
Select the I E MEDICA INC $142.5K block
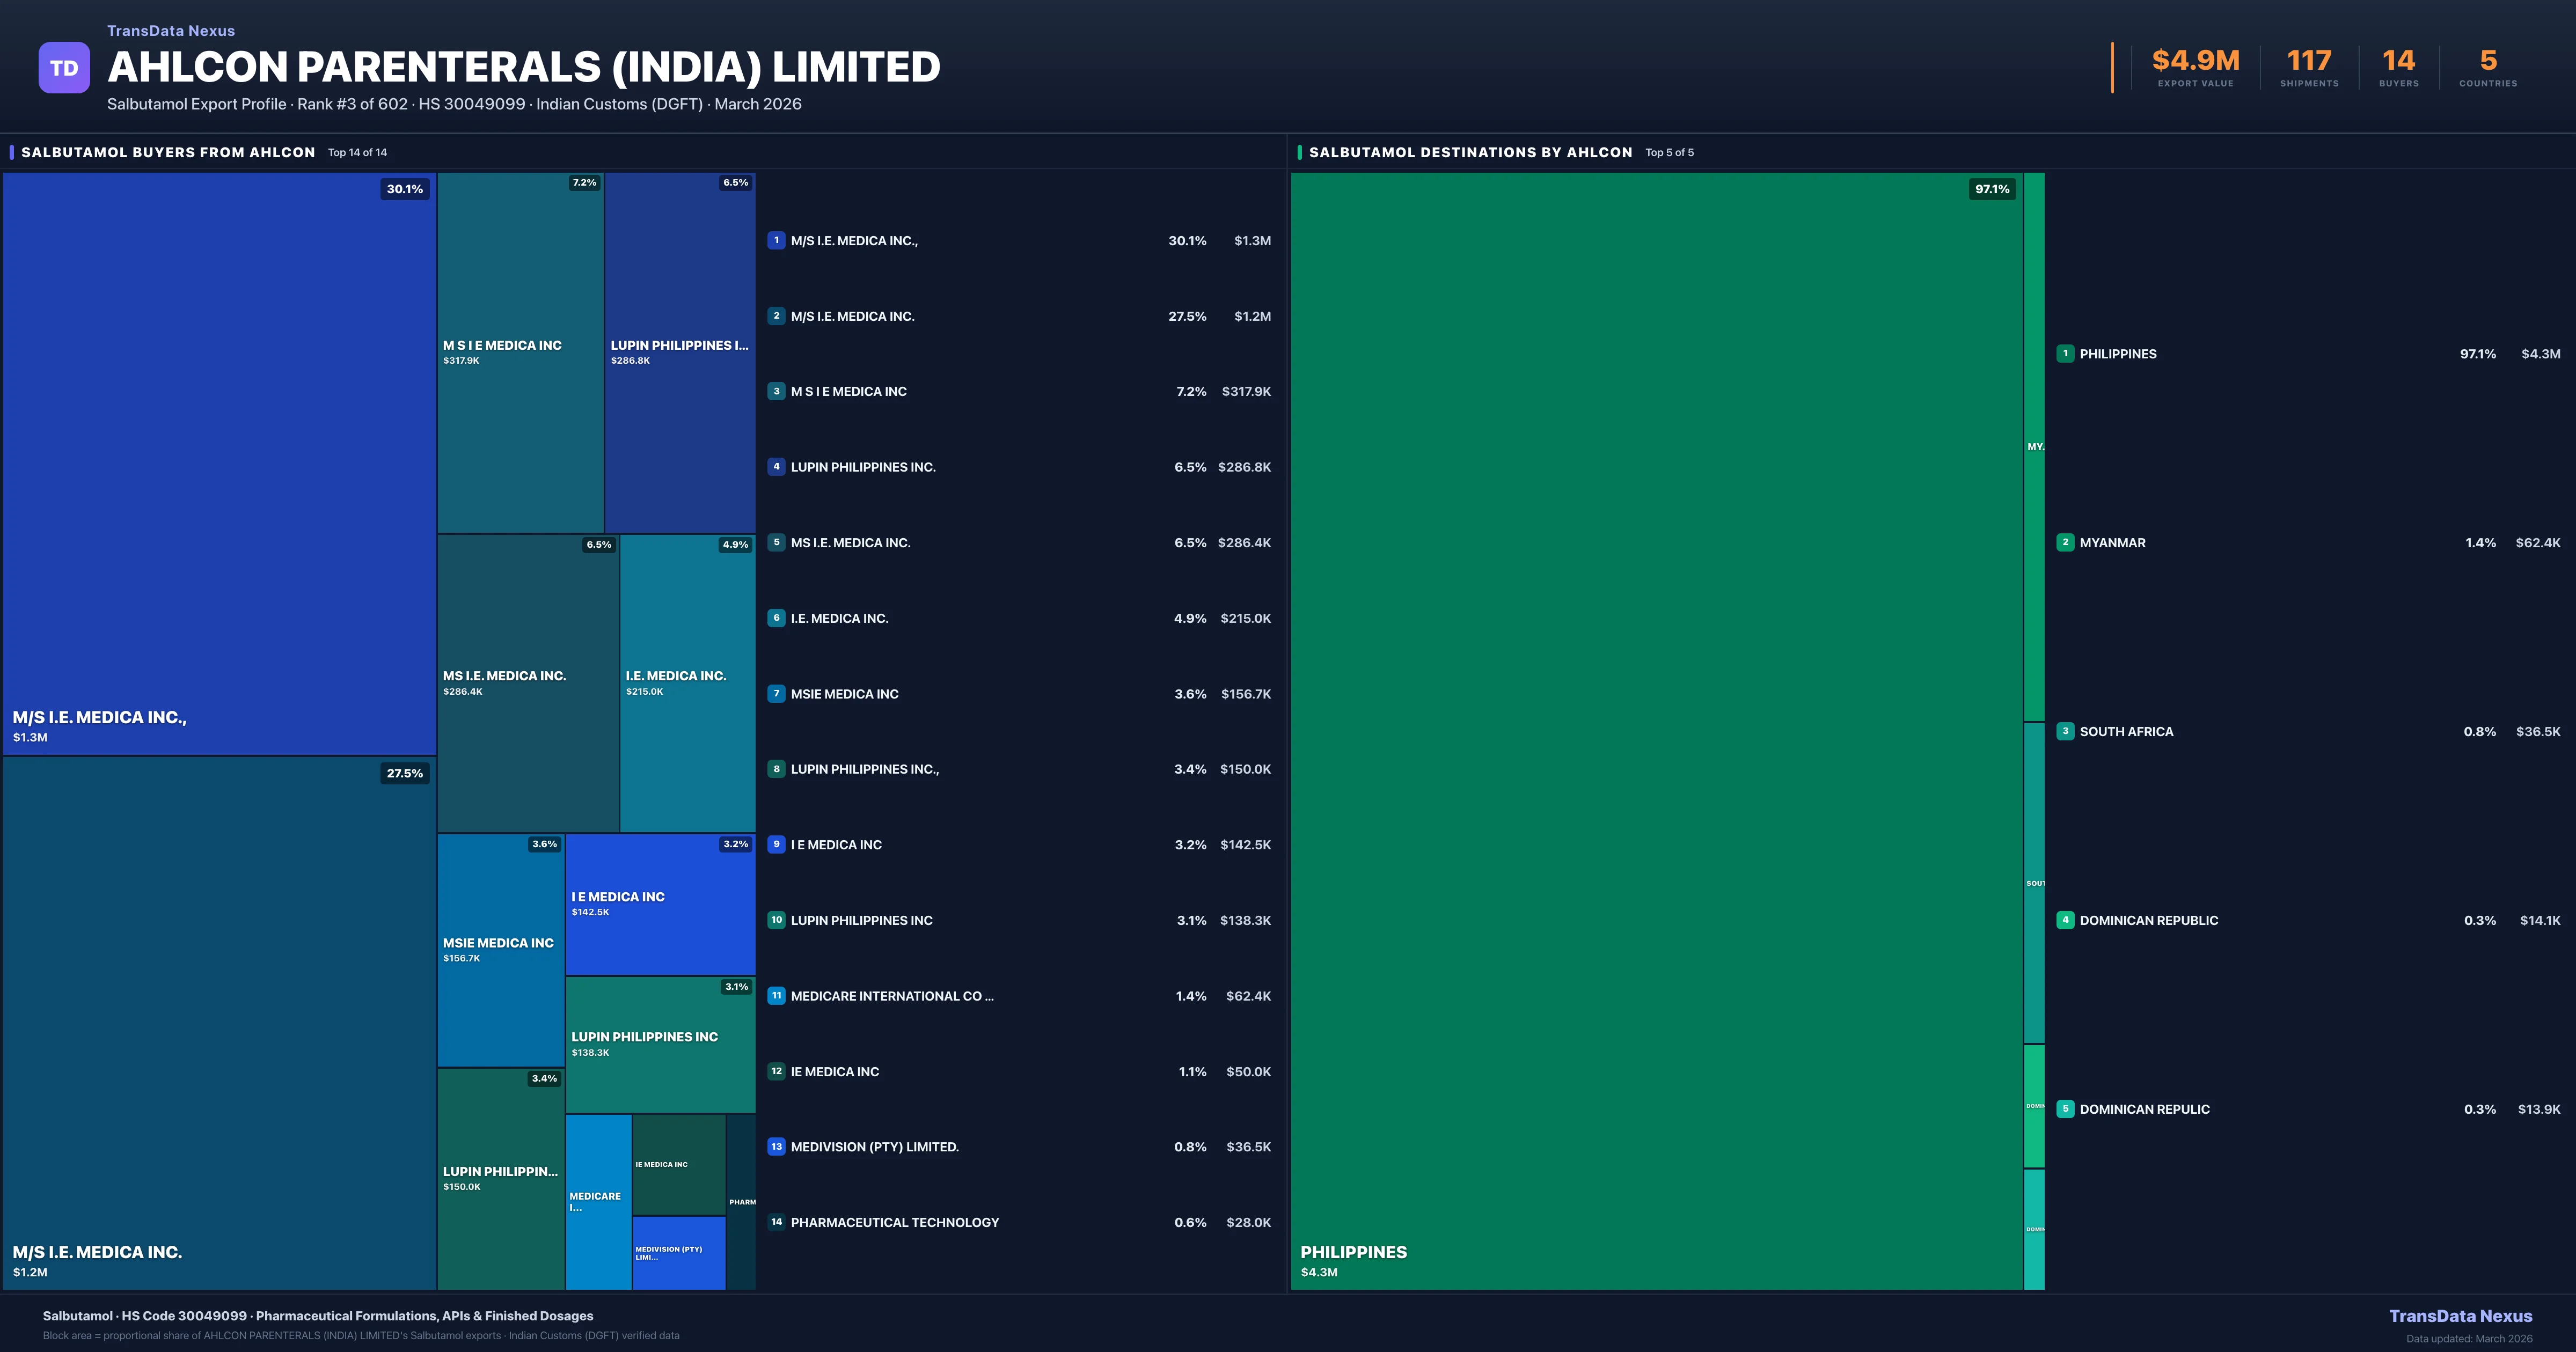tap(660, 904)
